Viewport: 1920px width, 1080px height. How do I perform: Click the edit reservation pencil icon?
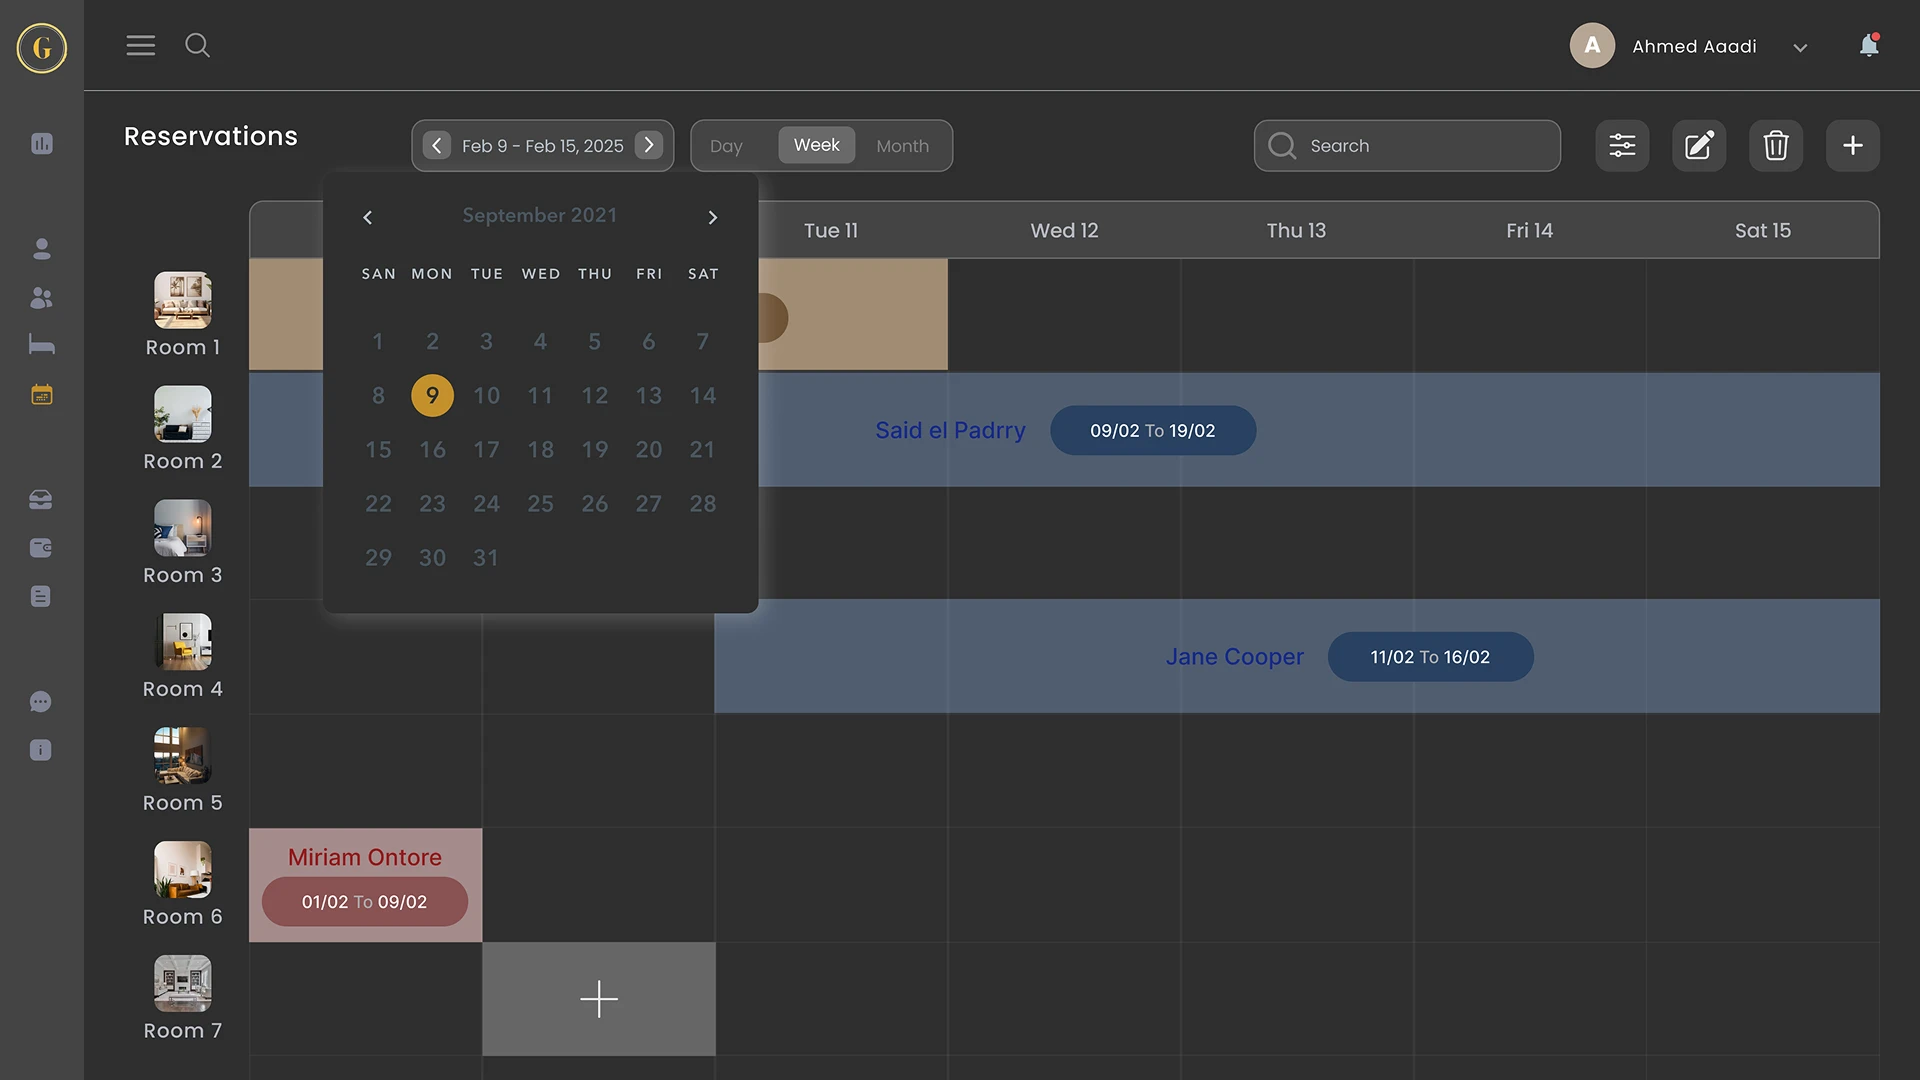(1699, 146)
